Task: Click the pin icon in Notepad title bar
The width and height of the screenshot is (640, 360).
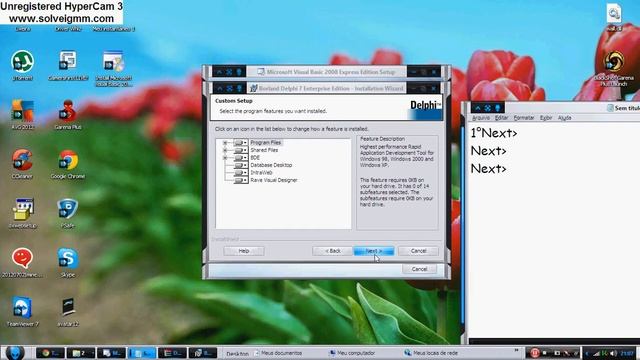Action: [498, 108]
